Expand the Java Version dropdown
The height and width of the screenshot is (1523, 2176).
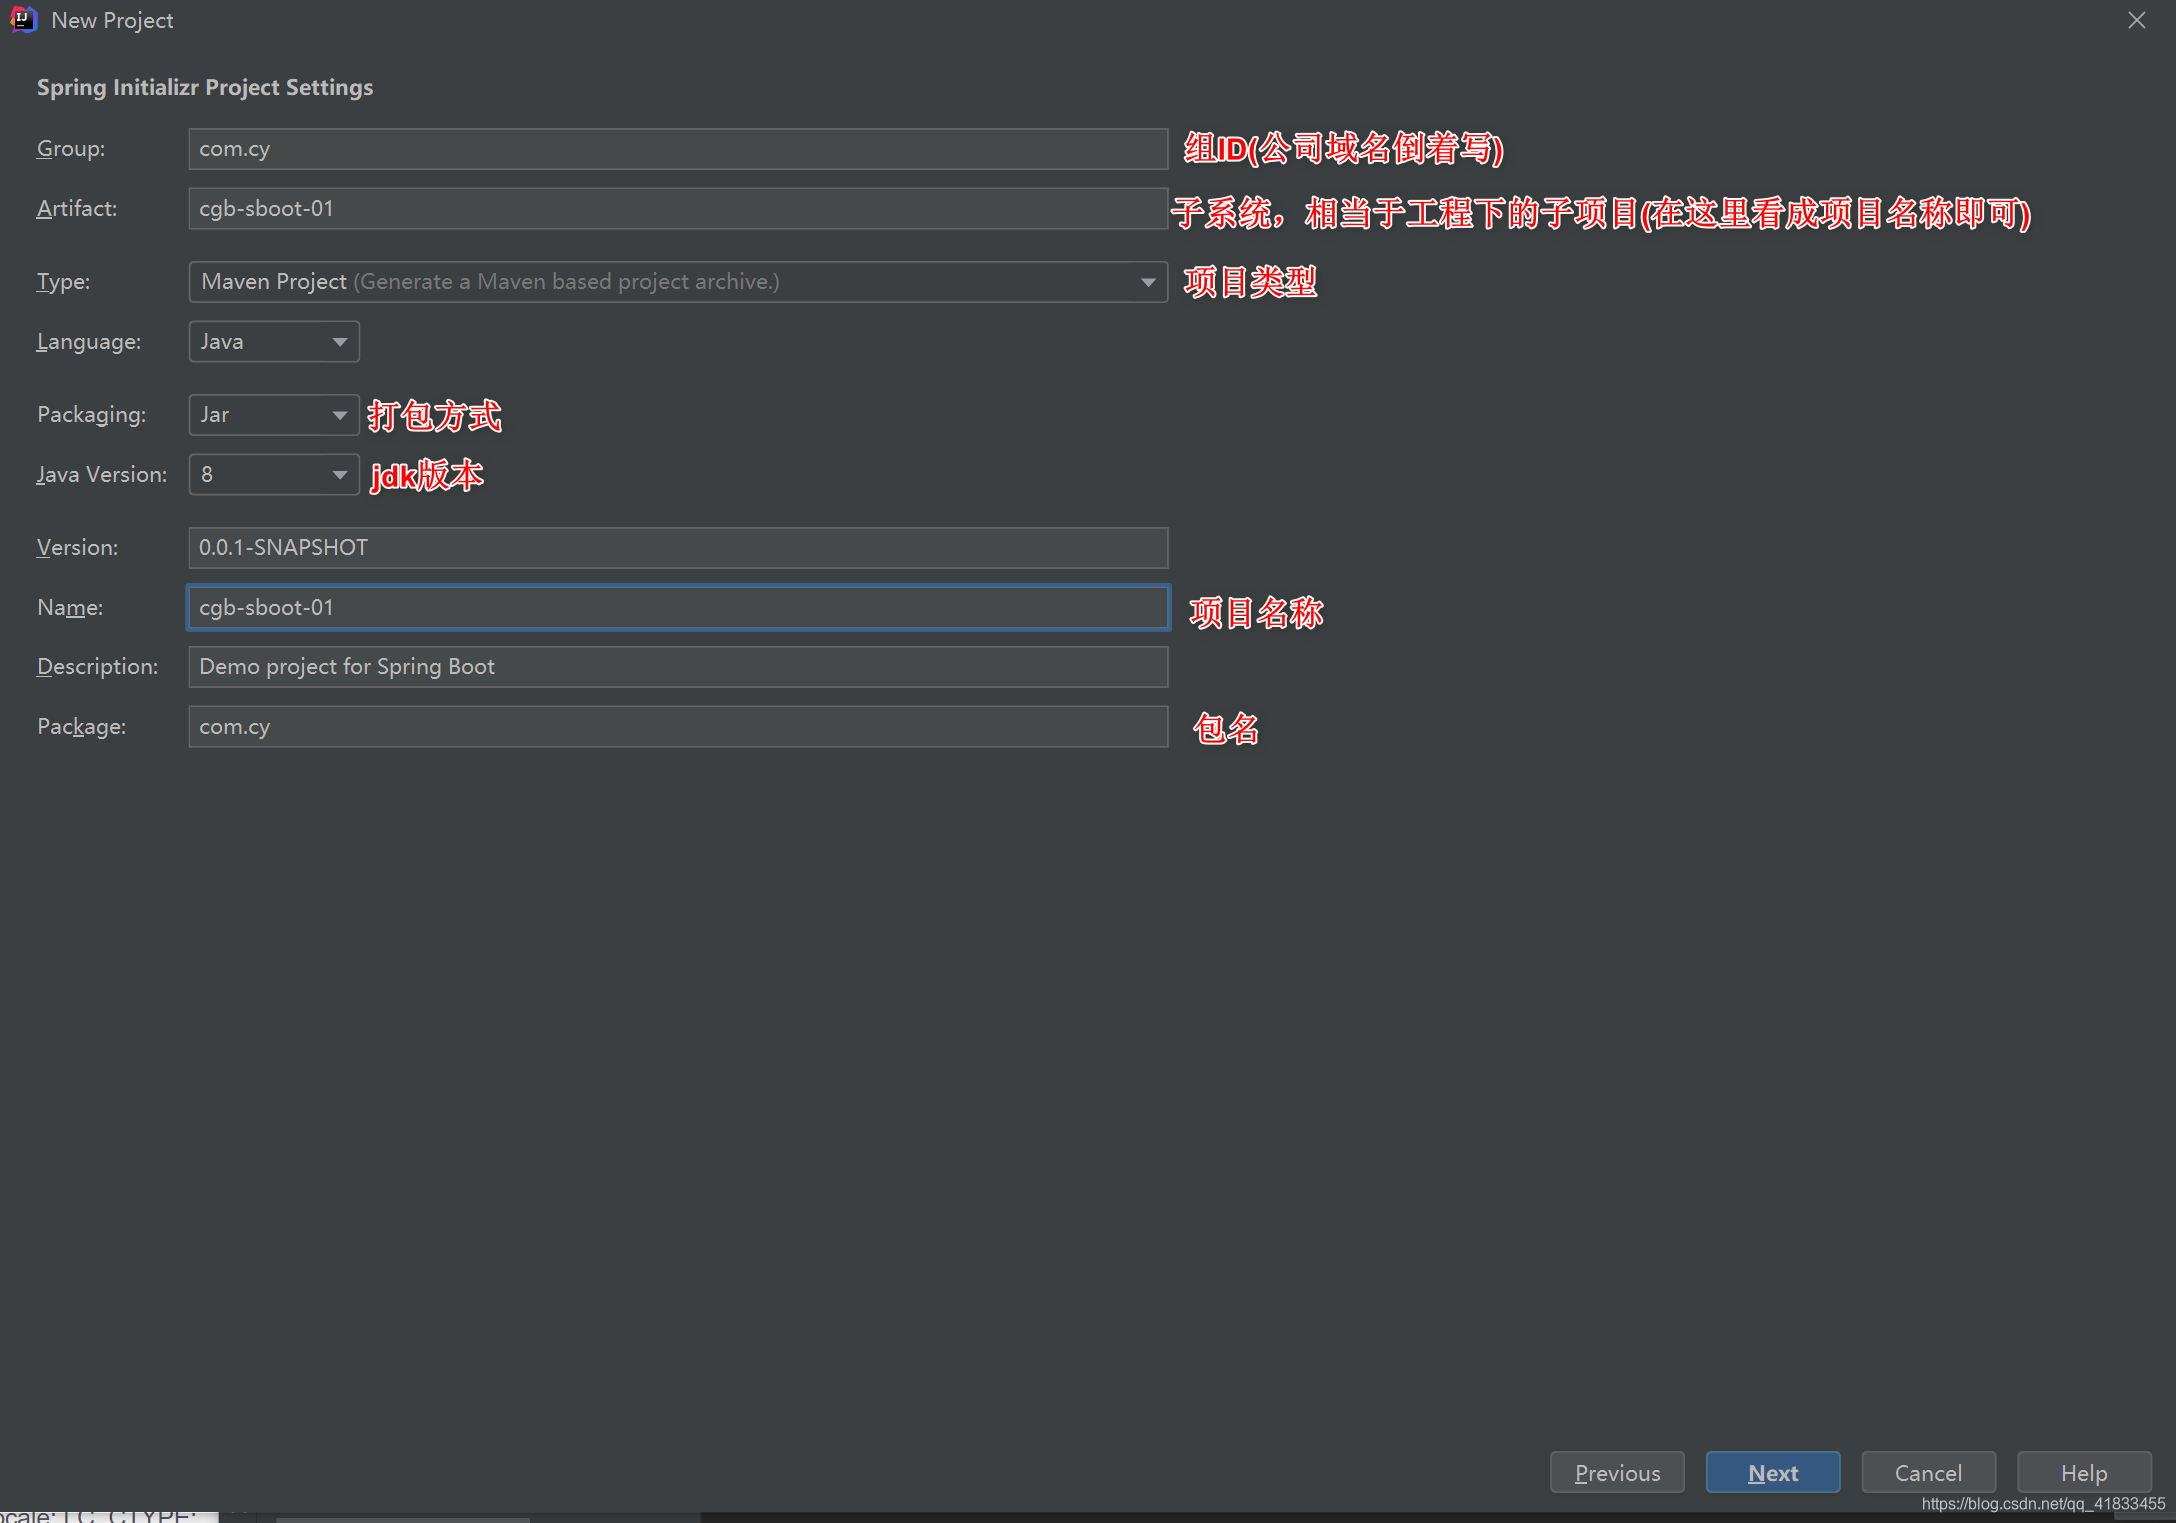coord(272,475)
